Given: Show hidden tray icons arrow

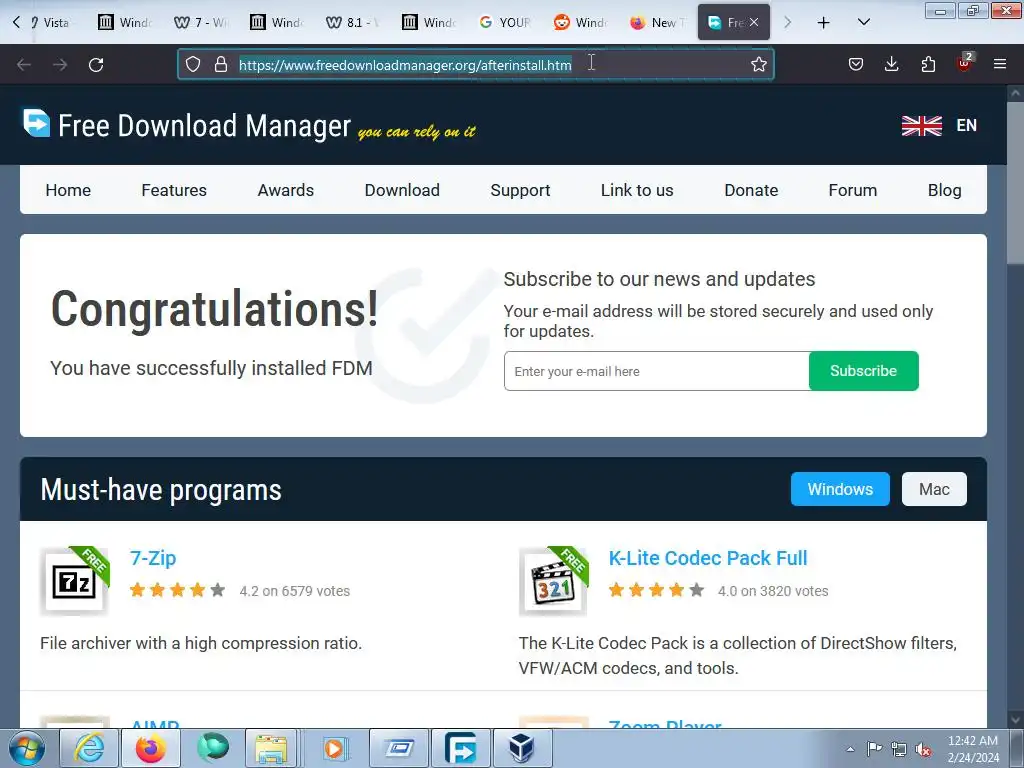Looking at the screenshot, I should coord(850,749).
